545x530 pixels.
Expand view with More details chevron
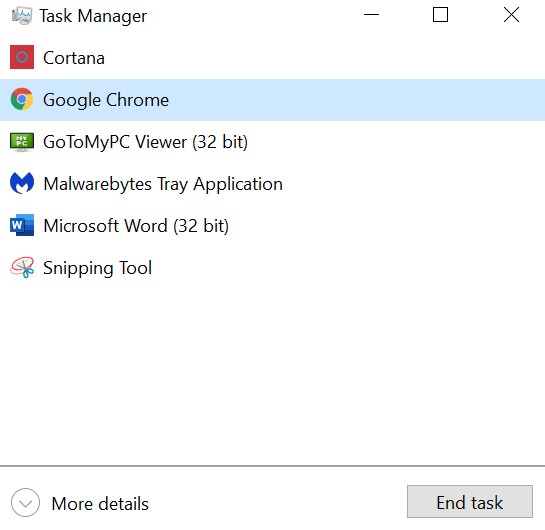coord(25,503)
